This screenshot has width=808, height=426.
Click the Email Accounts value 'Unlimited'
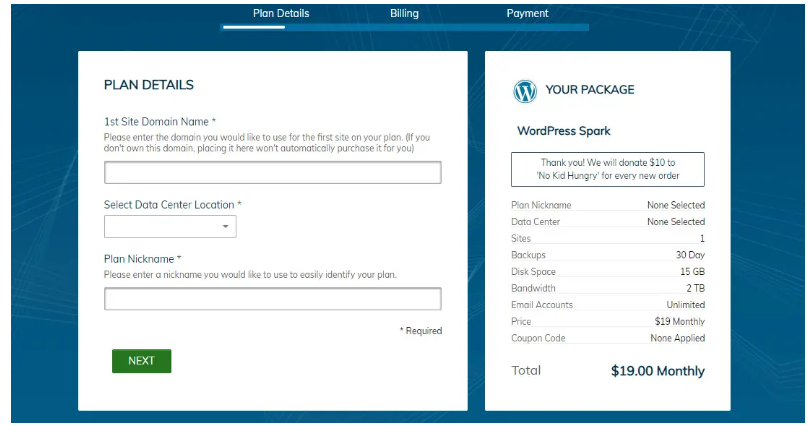pos(685,304)
